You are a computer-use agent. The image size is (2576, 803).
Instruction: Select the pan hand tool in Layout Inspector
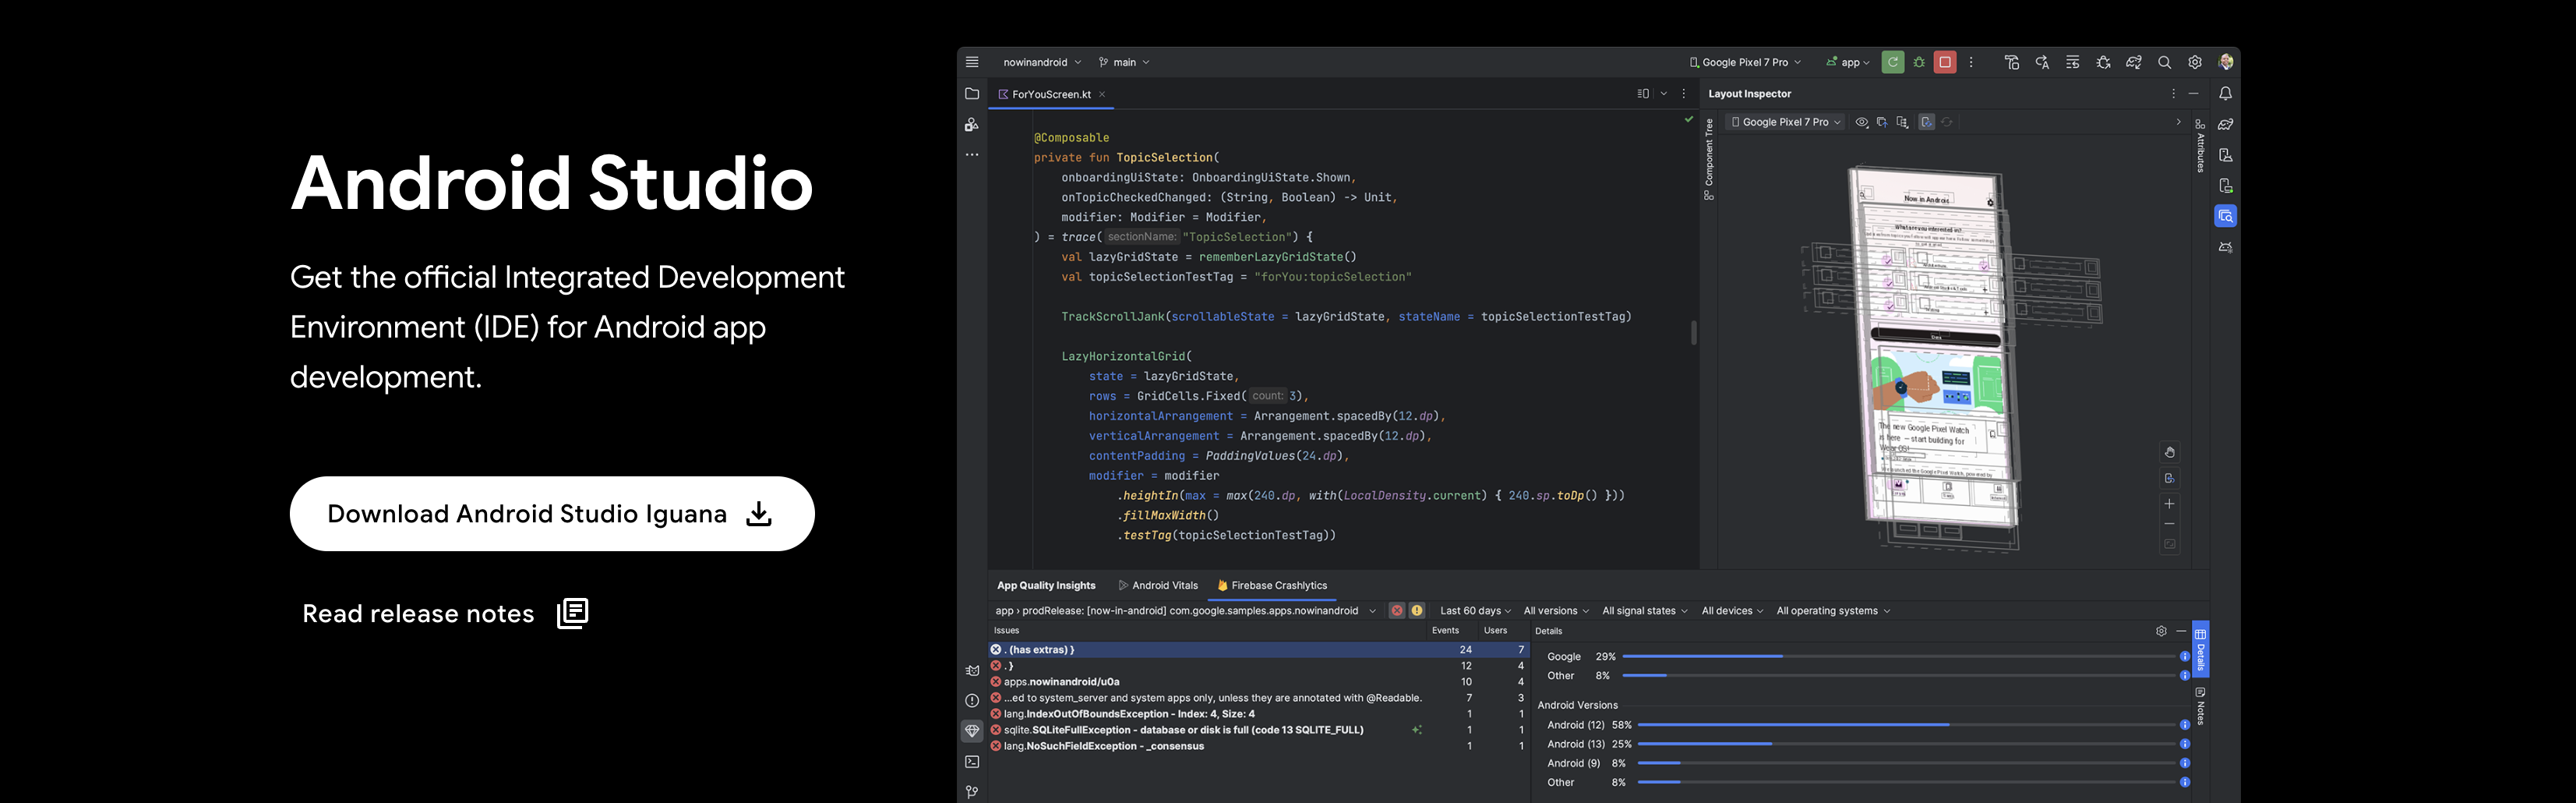click(2169, 452)
